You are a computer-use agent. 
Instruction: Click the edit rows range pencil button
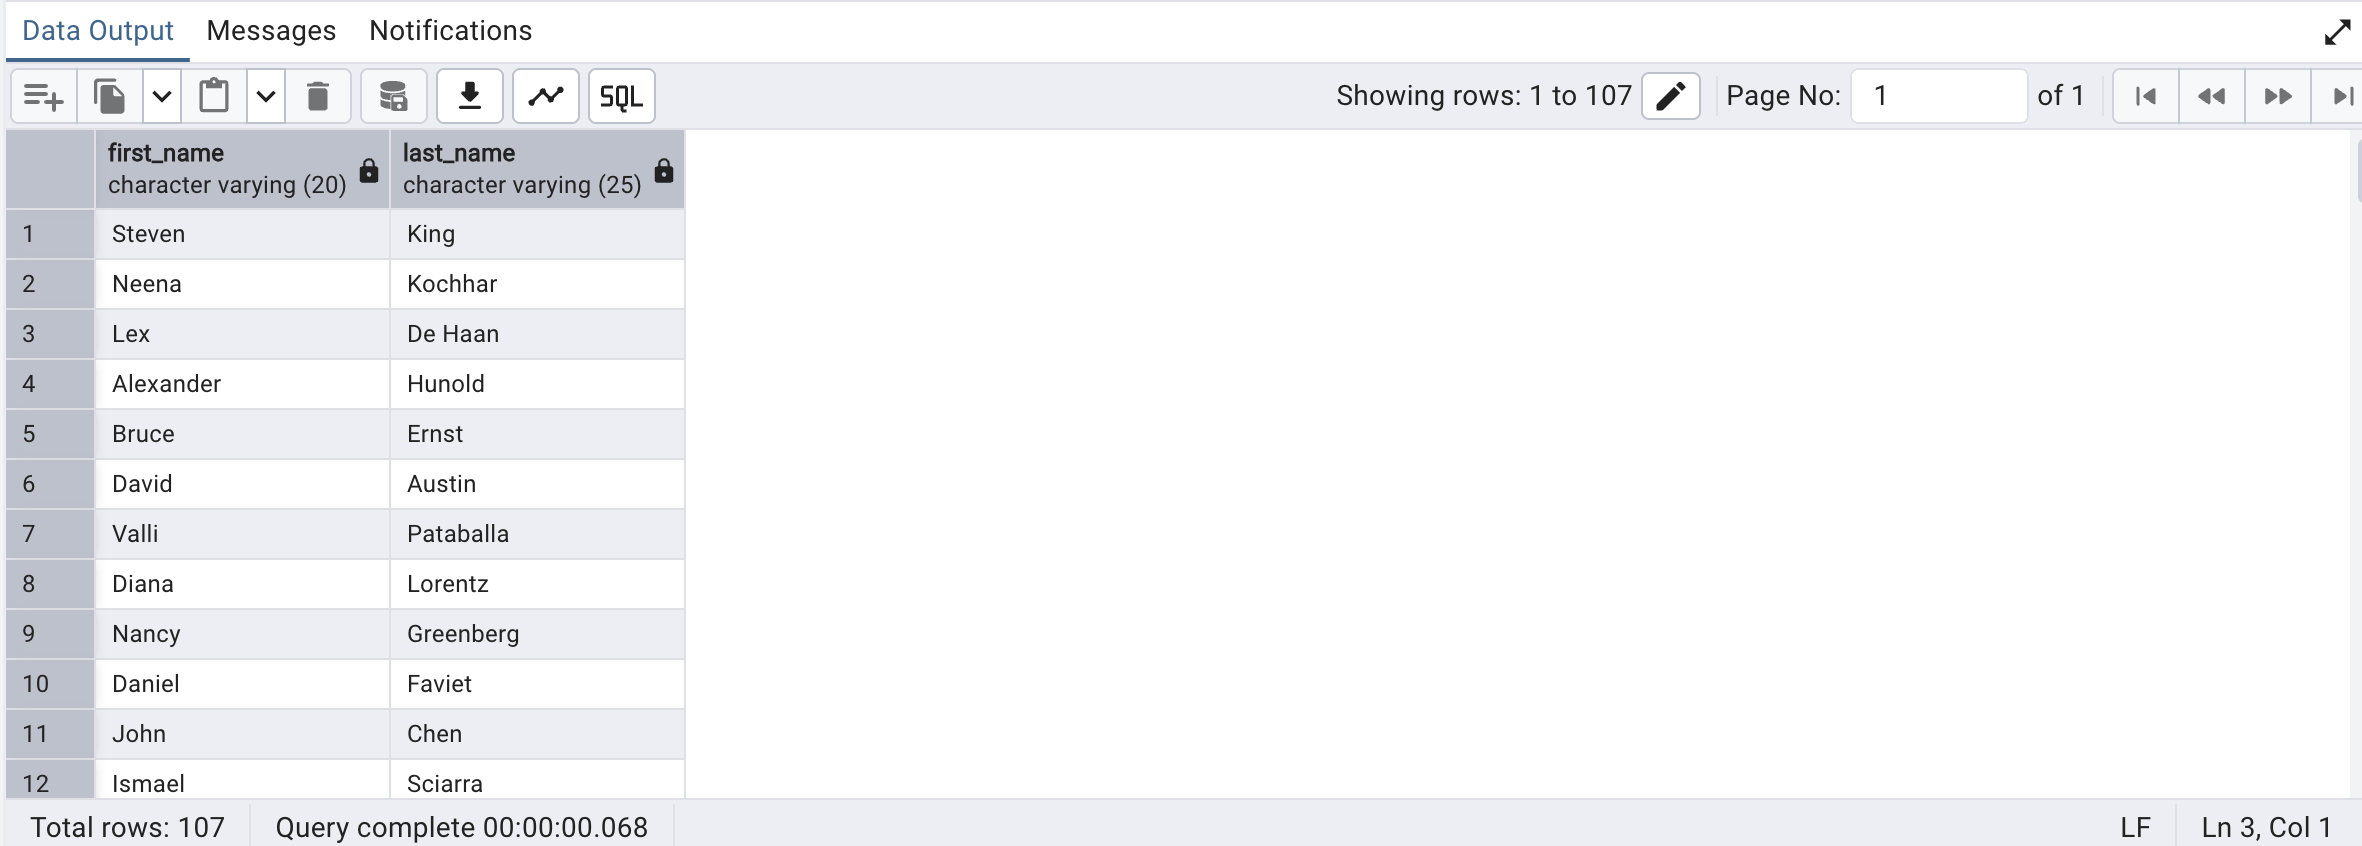click(1670, 96)
